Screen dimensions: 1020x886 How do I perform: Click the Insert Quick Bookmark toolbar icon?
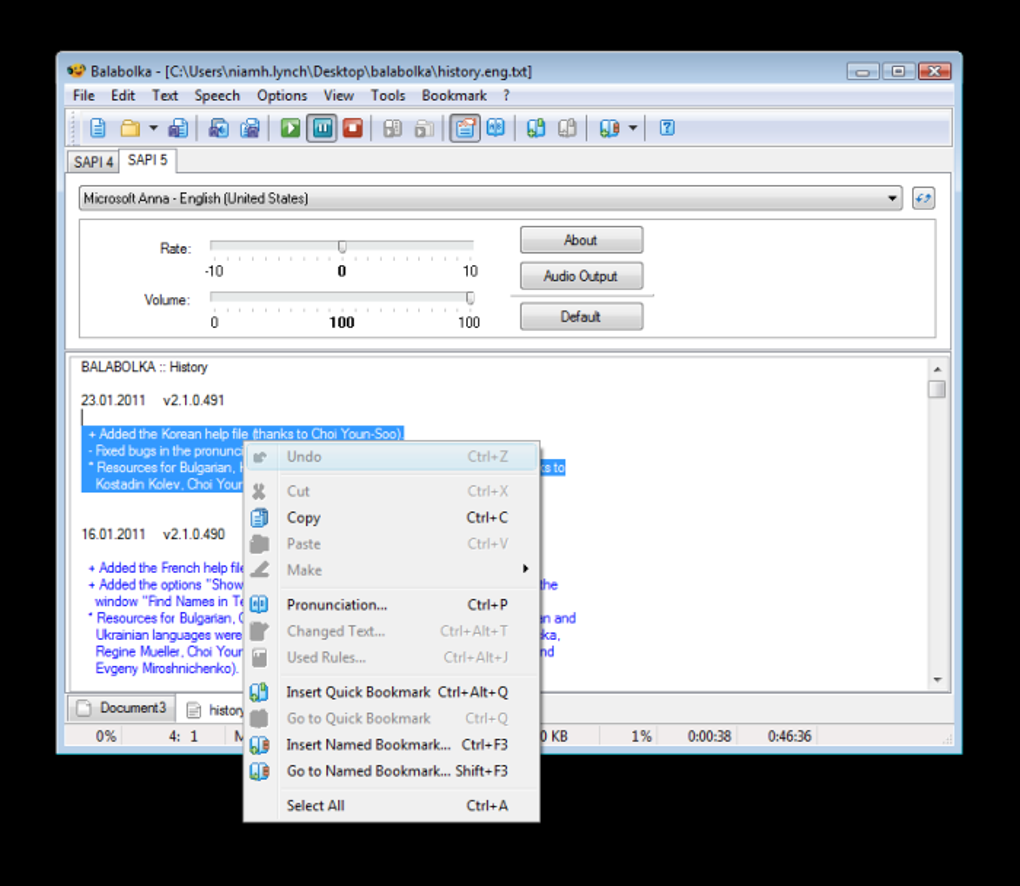[536, 128]
